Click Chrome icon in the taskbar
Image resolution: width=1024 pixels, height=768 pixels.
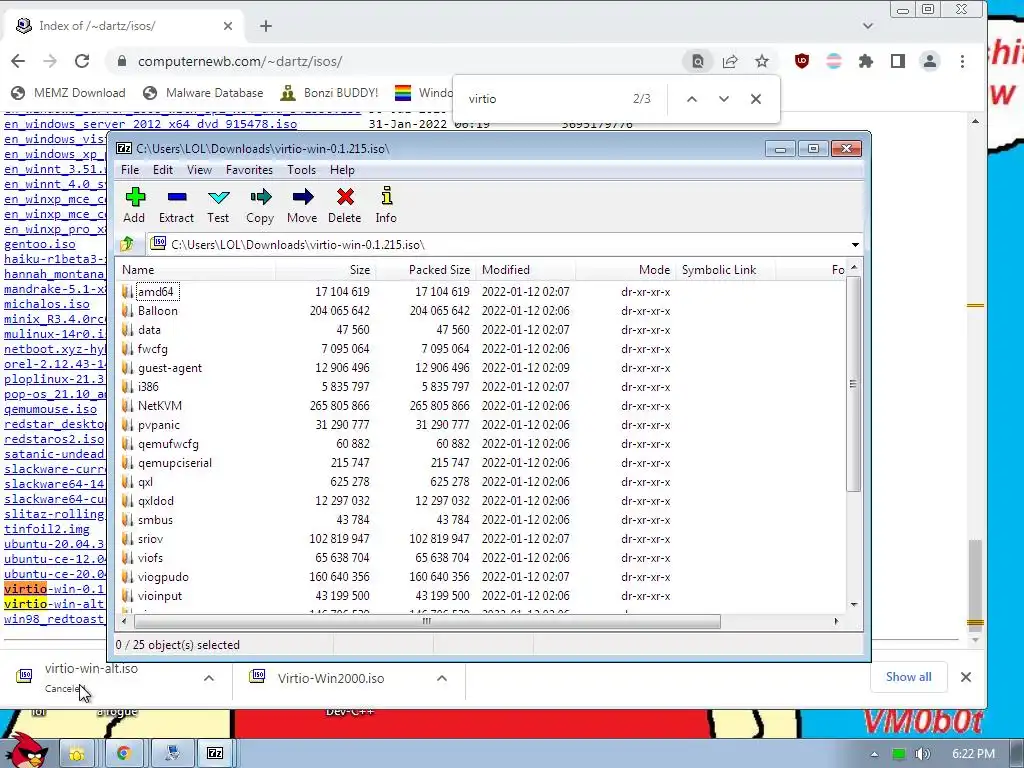tap(123, 753)
